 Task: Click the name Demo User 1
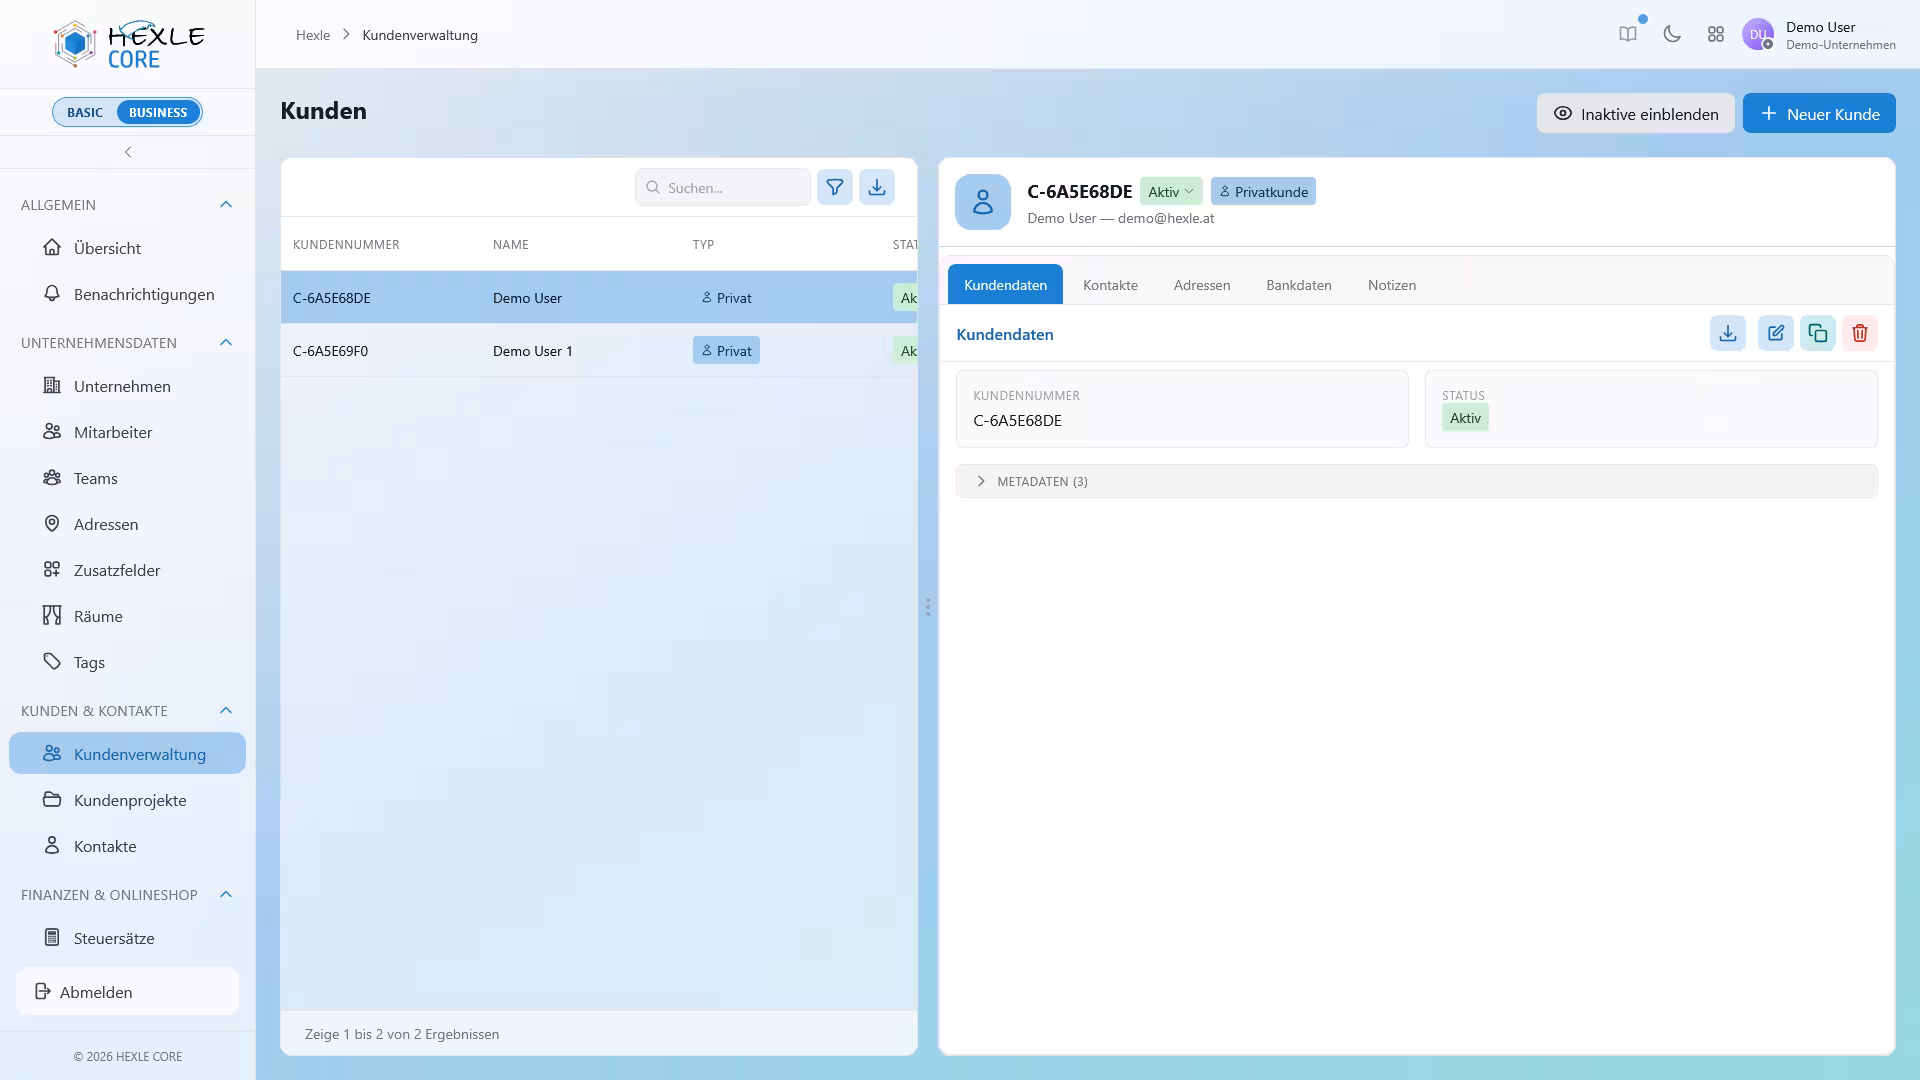(x=533, y=351)
